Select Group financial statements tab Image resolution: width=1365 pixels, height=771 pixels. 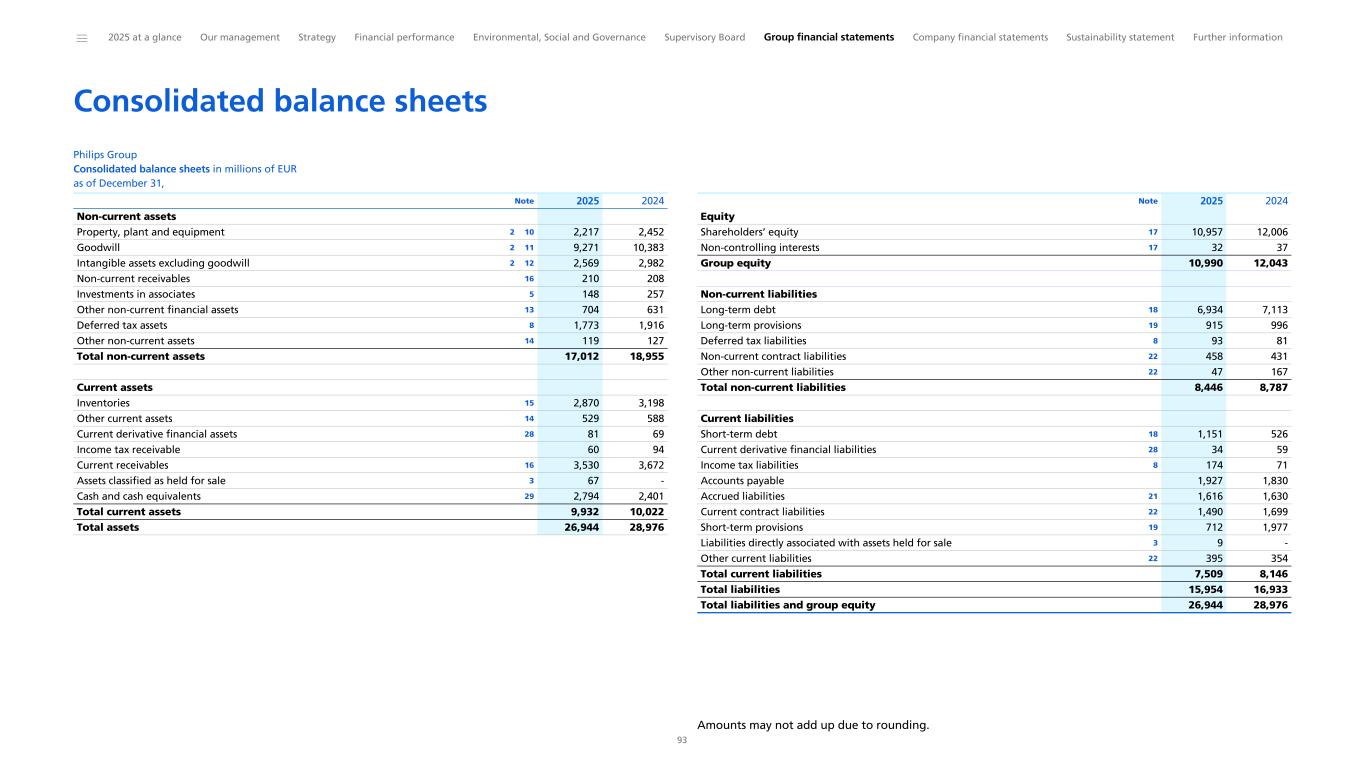coord(828,38)
